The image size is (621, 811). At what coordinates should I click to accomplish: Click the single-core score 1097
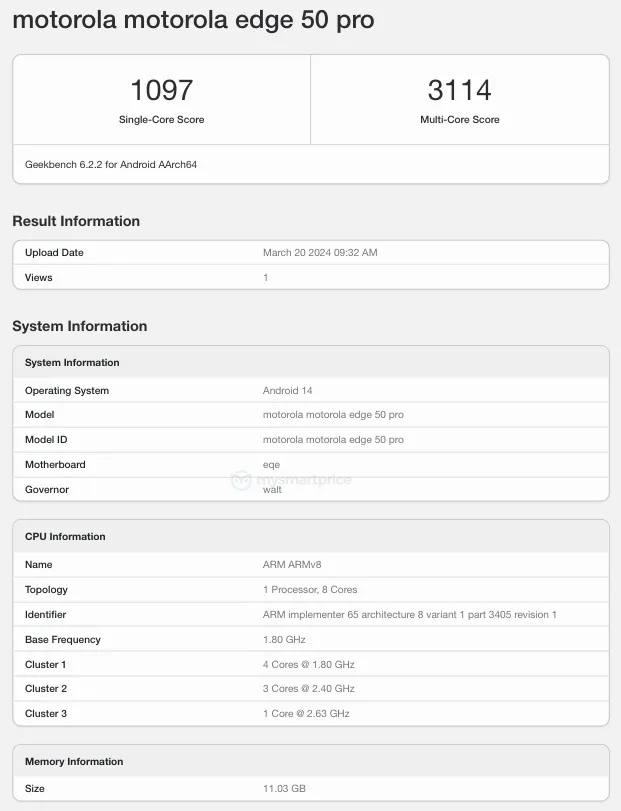161,91
